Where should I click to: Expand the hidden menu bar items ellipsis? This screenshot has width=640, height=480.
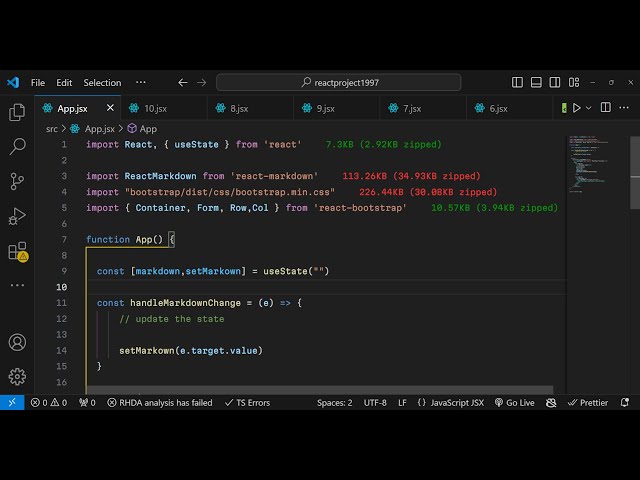141,82
